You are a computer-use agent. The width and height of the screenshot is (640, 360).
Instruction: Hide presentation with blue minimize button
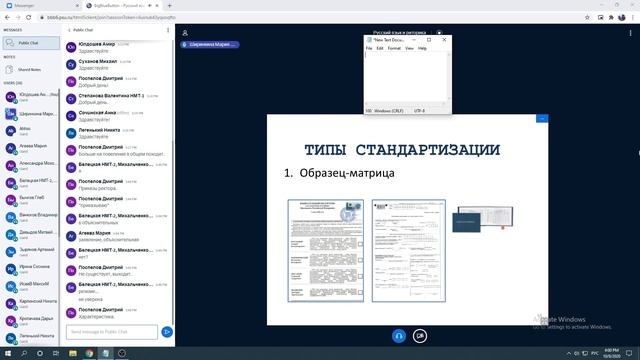tap(542, 118)
